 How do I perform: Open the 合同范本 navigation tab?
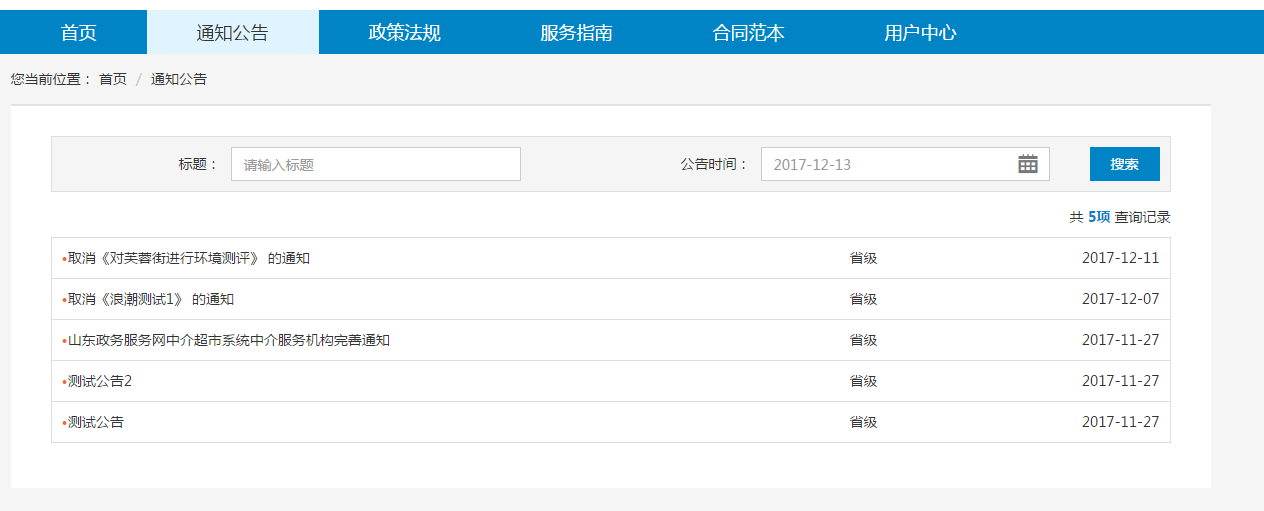748,33
